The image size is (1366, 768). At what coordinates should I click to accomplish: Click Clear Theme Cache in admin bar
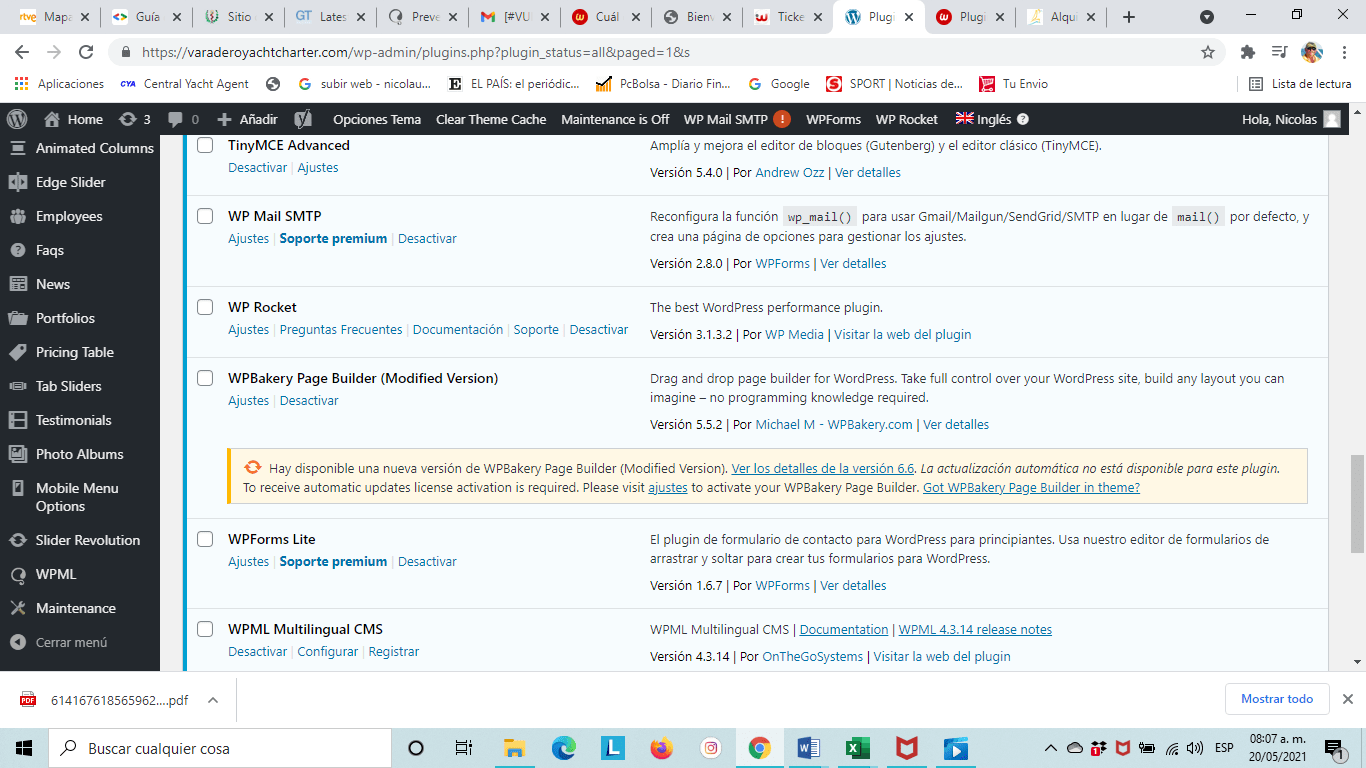point(491,119)
